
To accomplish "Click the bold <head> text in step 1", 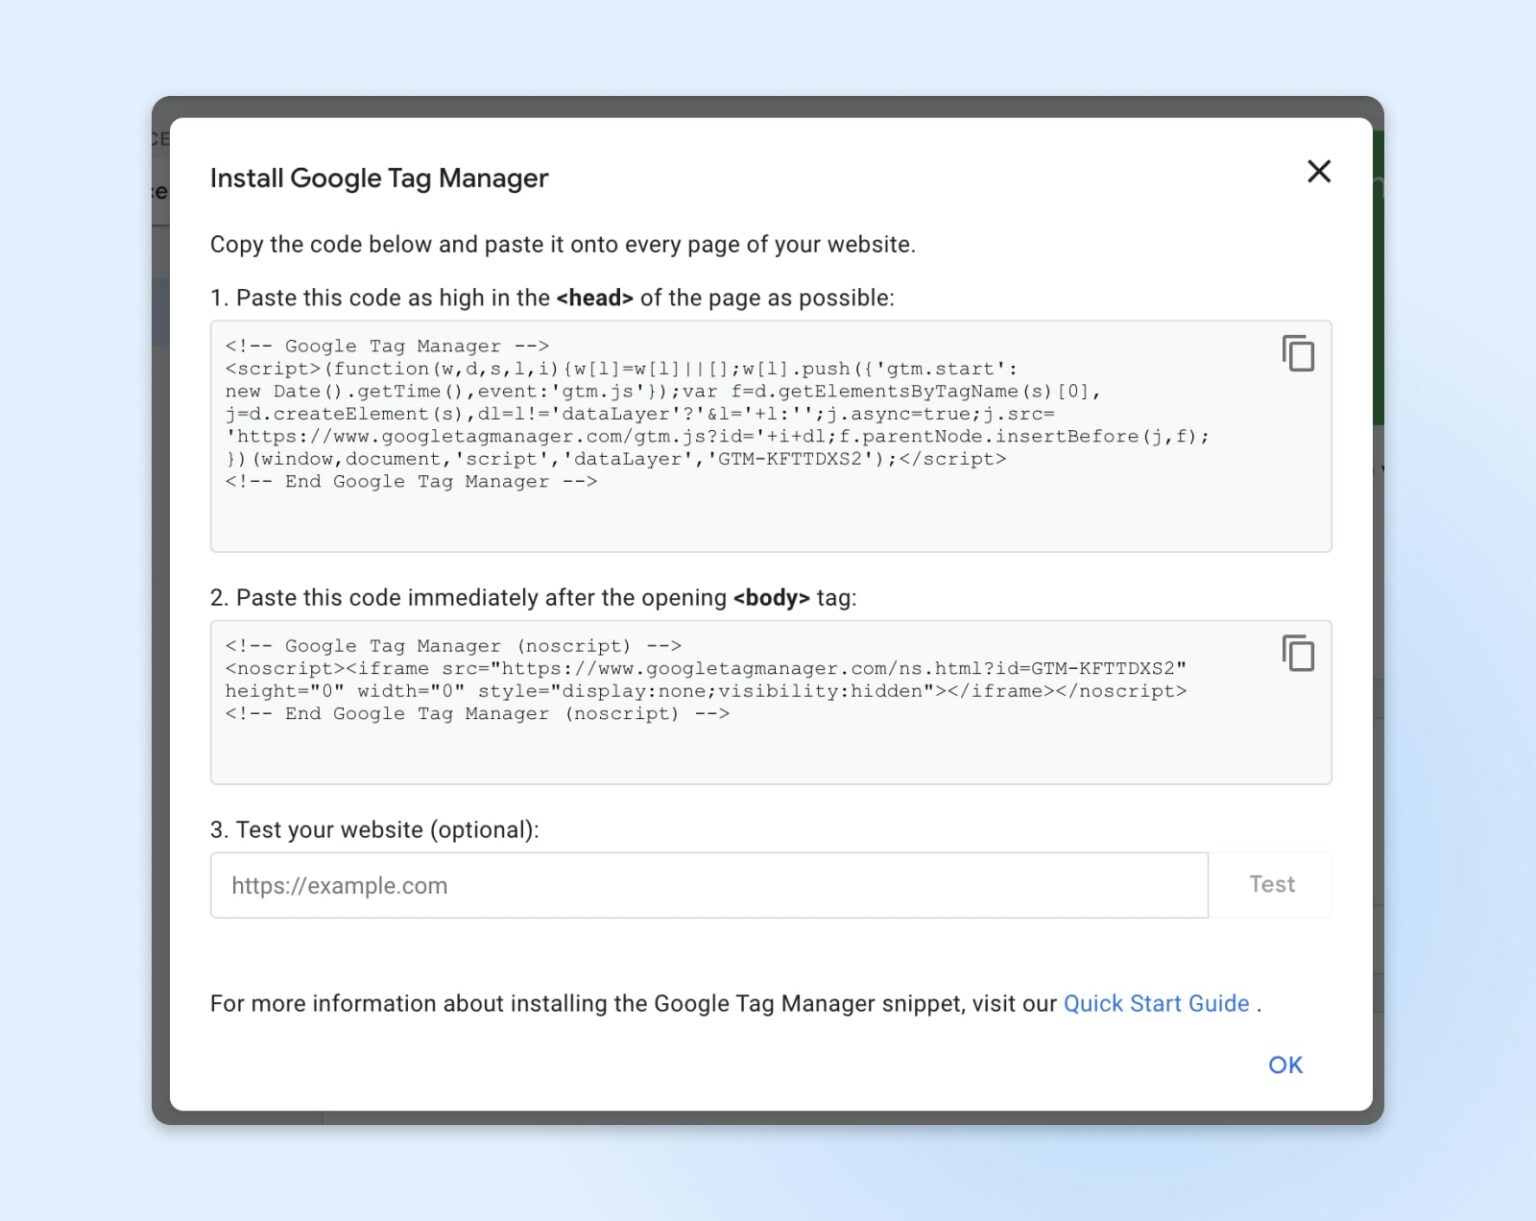I will pos(595,298).
